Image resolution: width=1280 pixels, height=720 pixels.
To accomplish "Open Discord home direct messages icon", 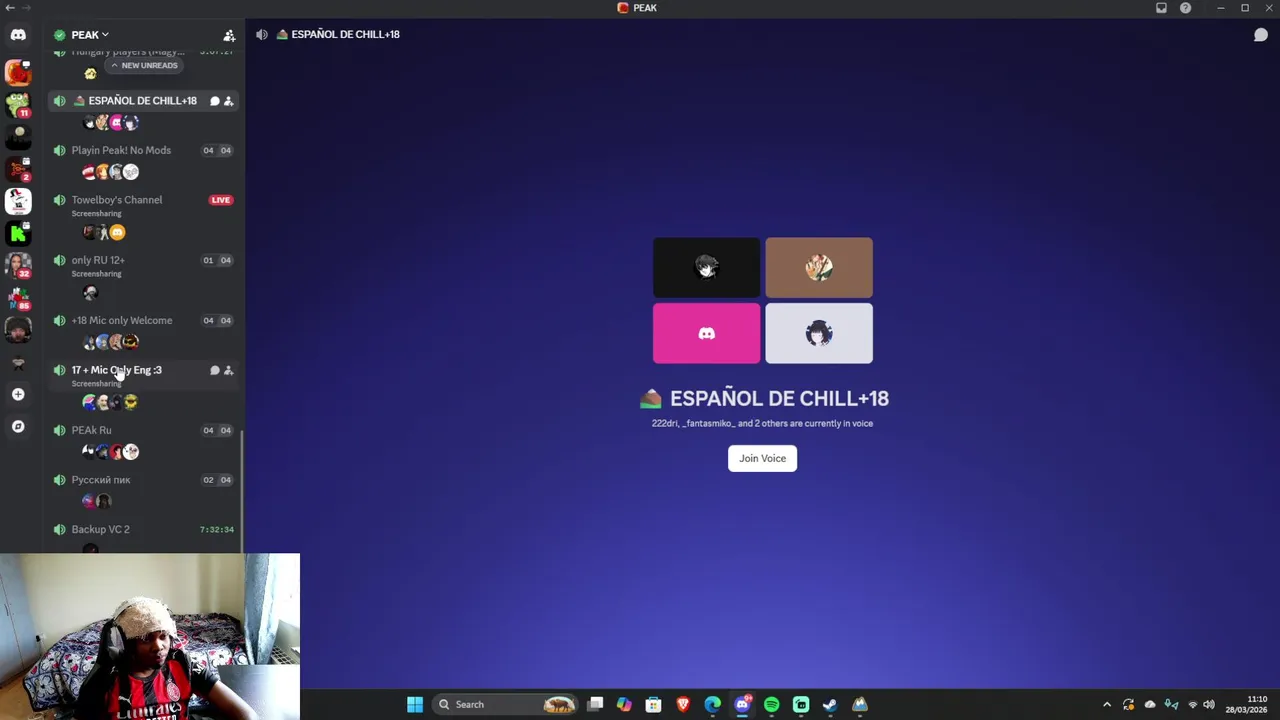I will [18, 35].
